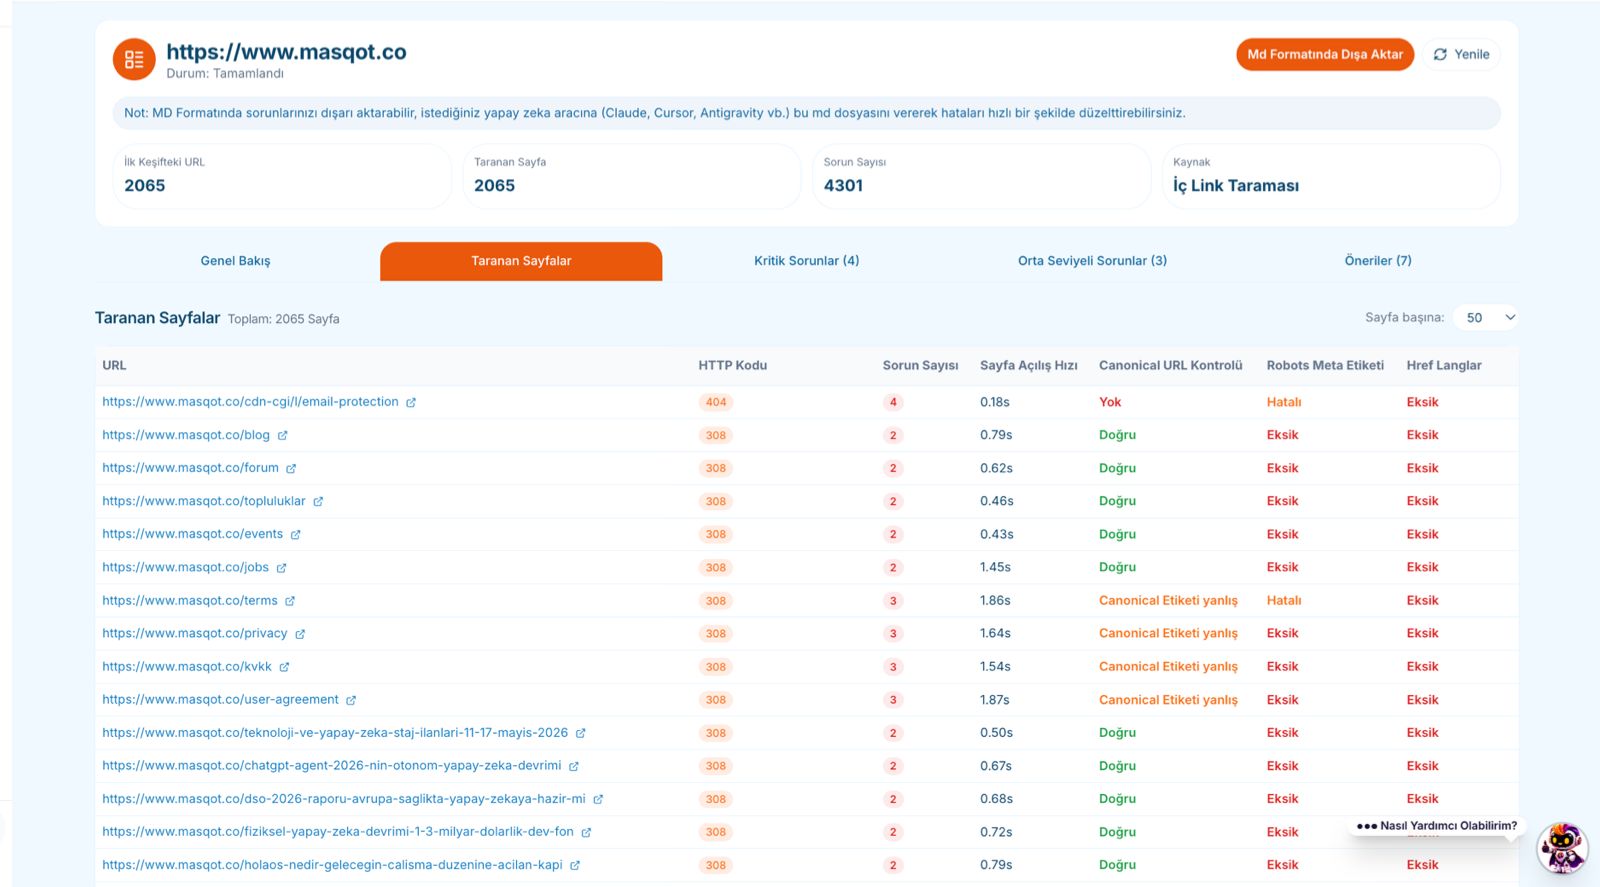Click the Canonical URL Kontrolü column header
The width and height of the screenshot is (1600, 887).
tap(1171, 365)
